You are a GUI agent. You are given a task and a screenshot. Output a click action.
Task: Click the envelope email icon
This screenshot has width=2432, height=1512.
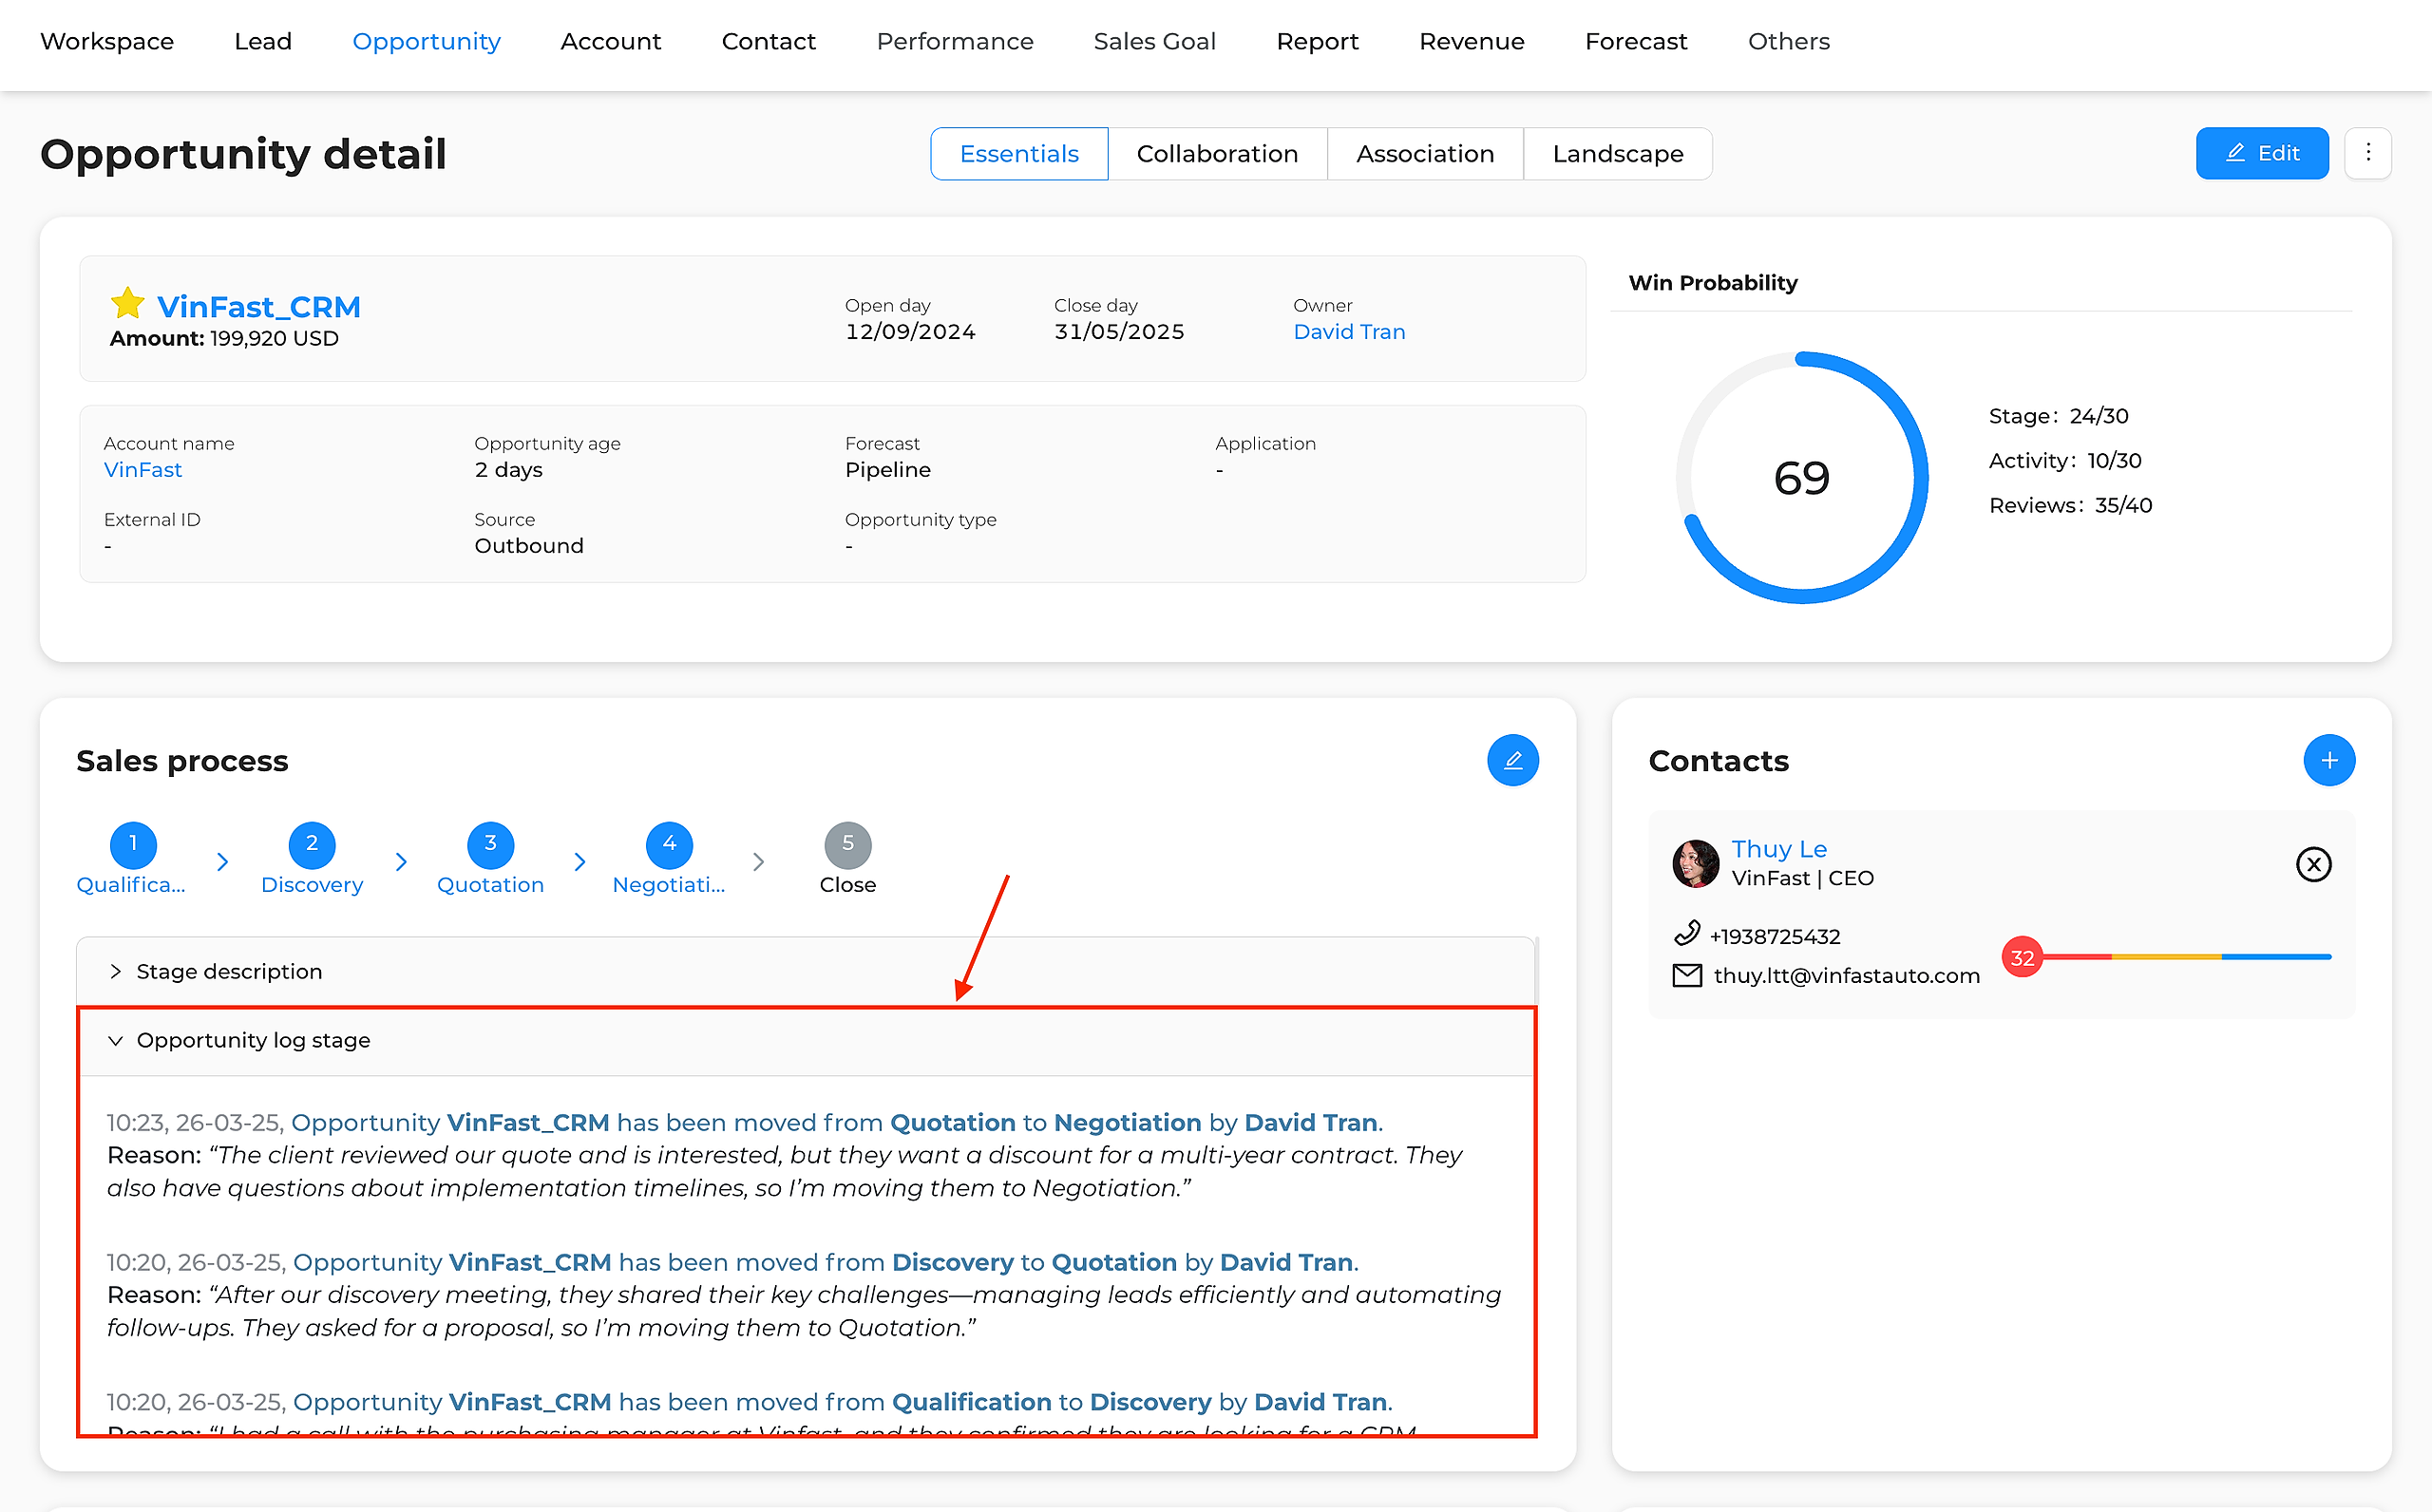pyautogui.click(x=1687, y=975)
